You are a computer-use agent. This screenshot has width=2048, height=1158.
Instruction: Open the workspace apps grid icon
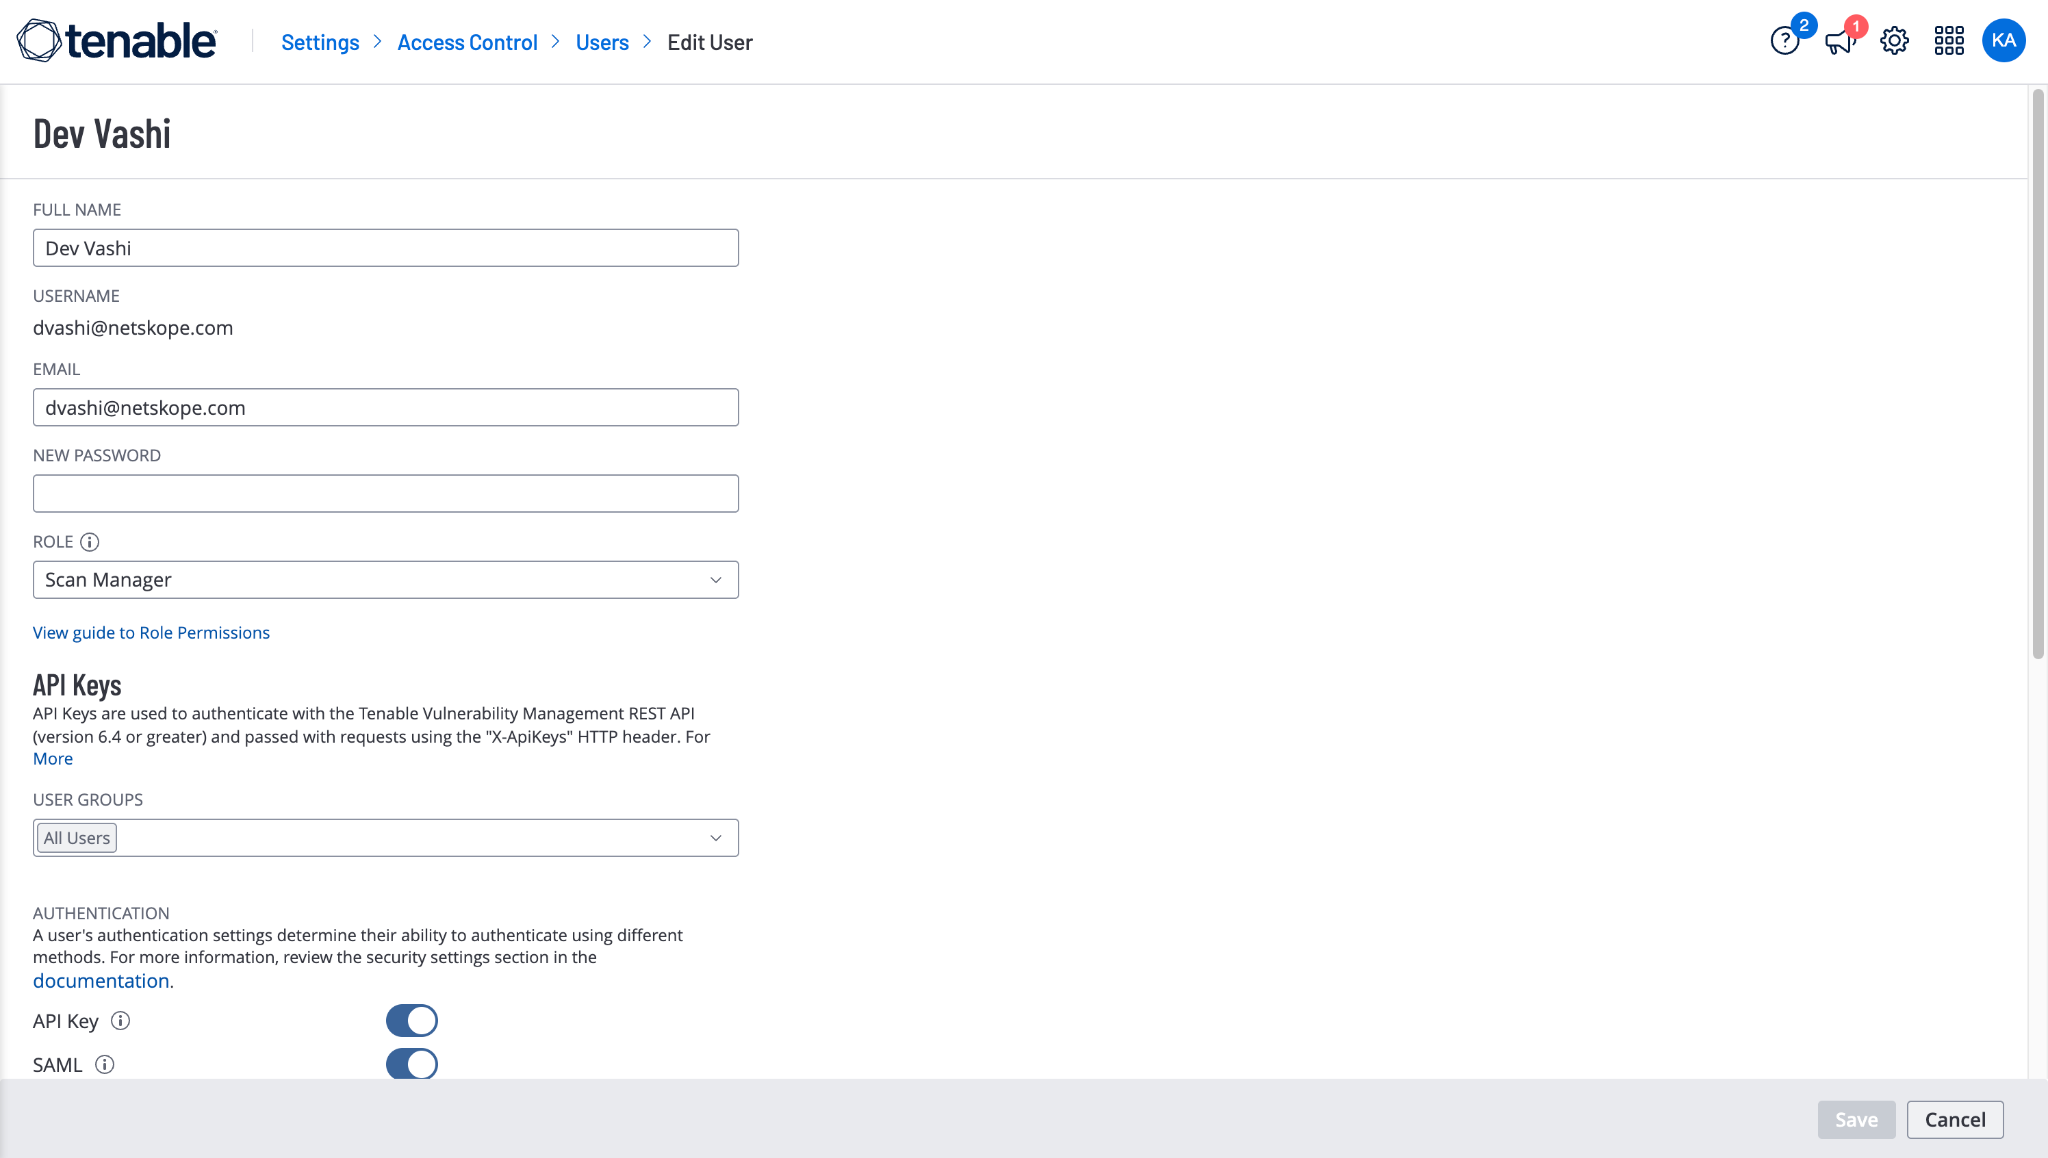[x=1949, y=41]
